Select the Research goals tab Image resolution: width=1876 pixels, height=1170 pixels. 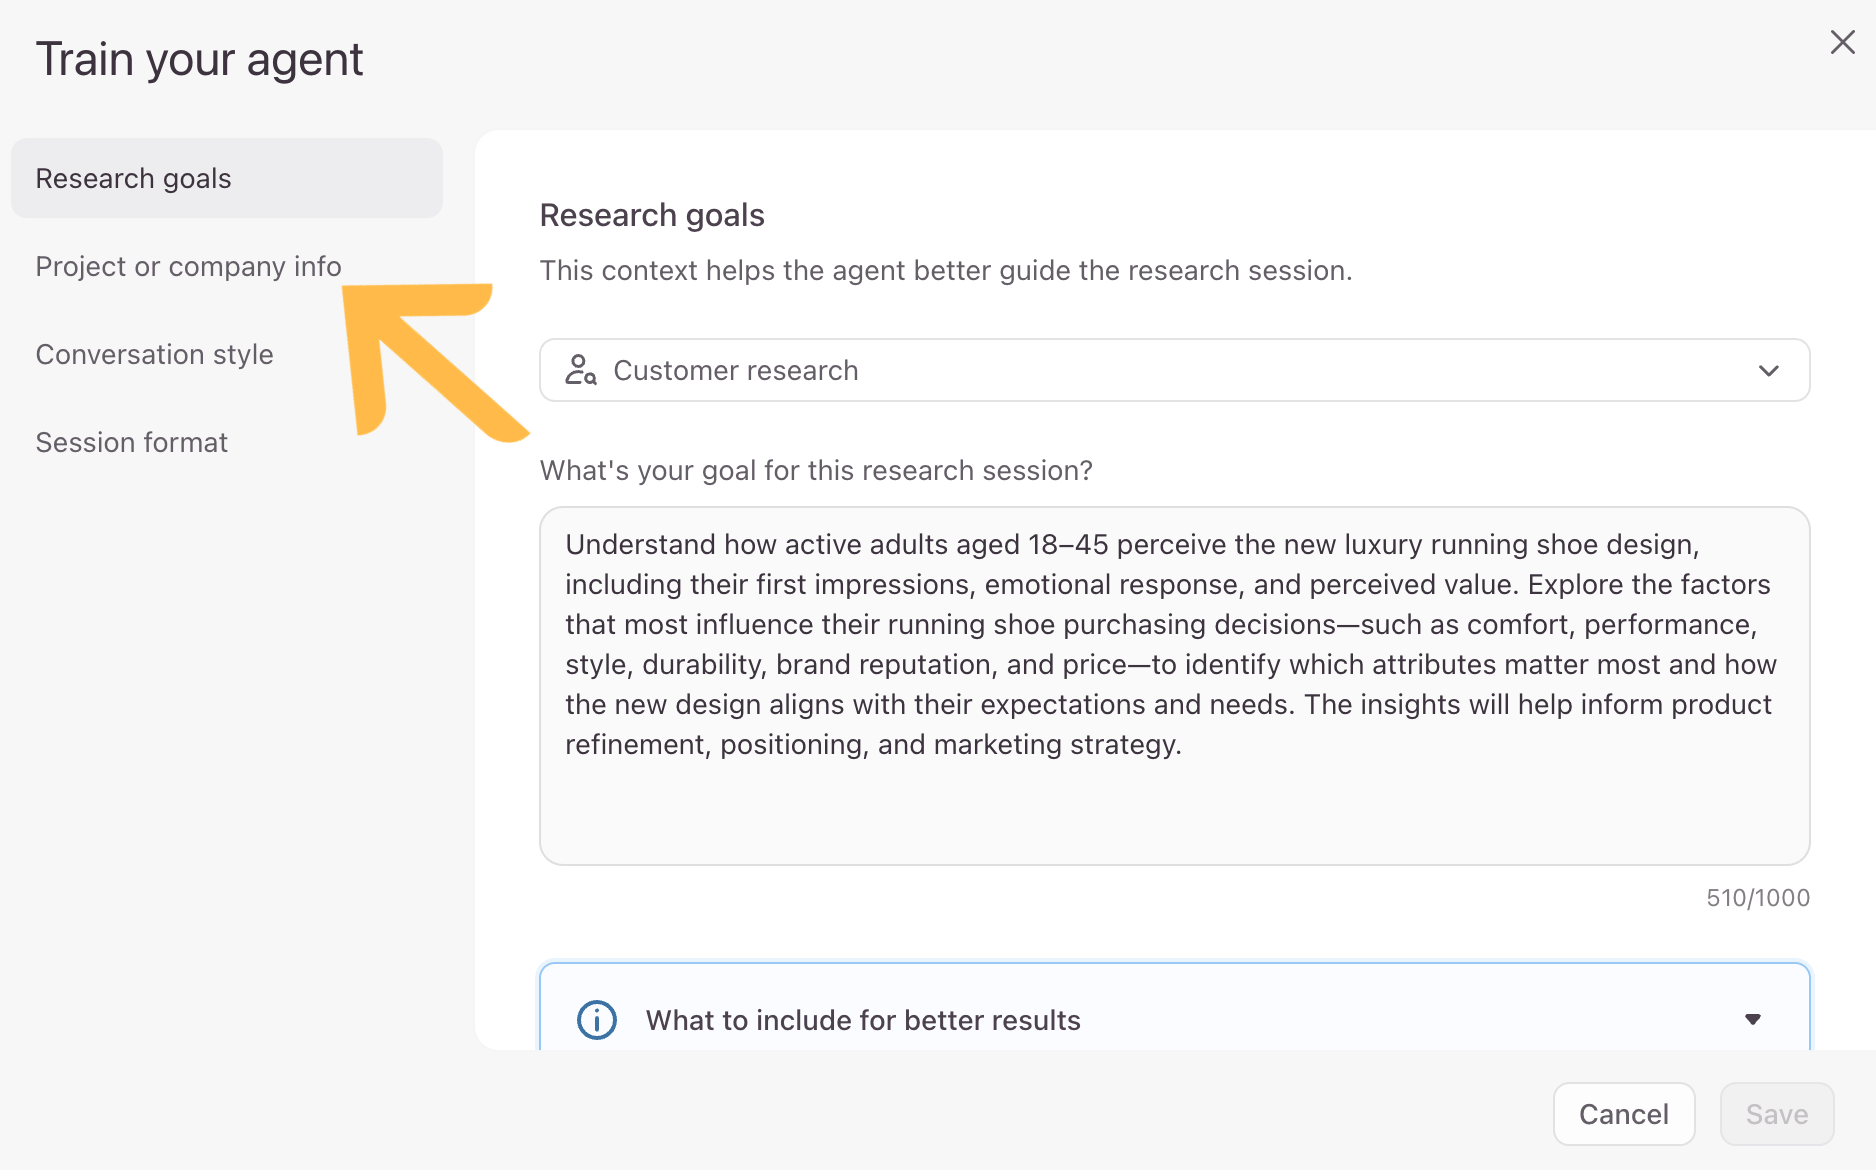point(227,178)
